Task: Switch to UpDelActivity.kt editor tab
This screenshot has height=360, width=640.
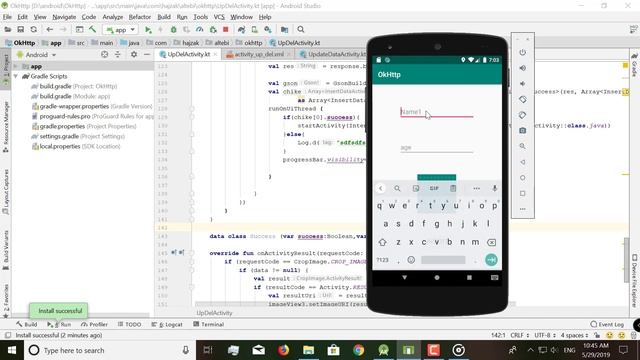Action: [188, 54]
